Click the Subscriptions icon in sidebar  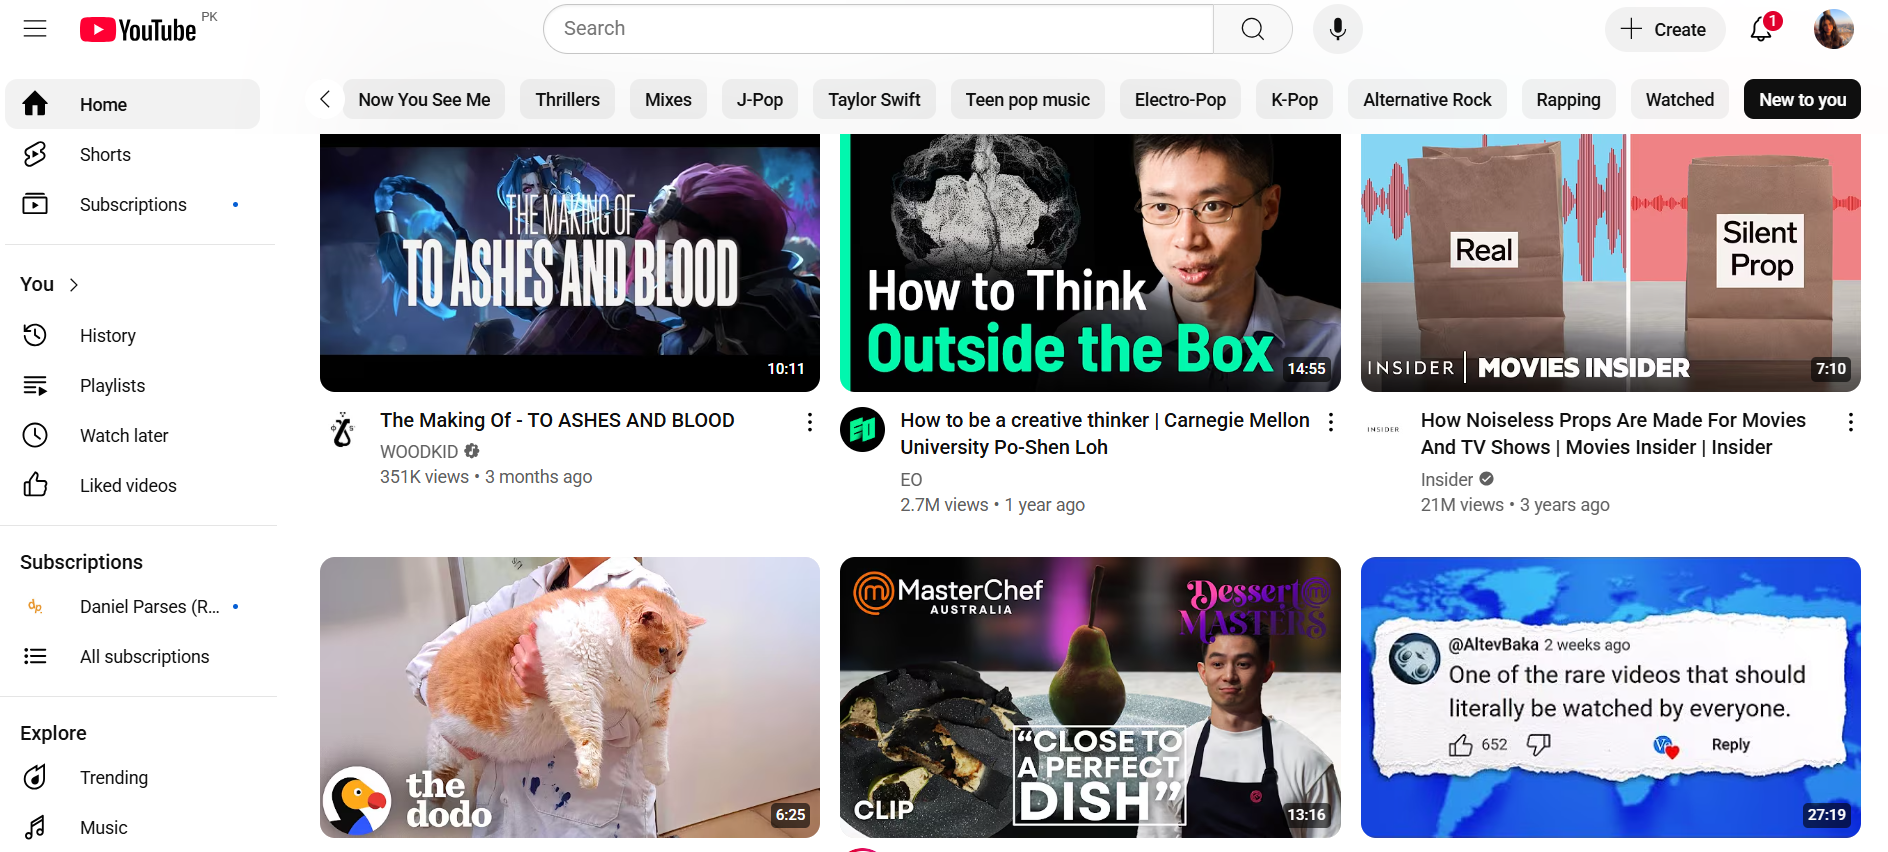(35, 204)
